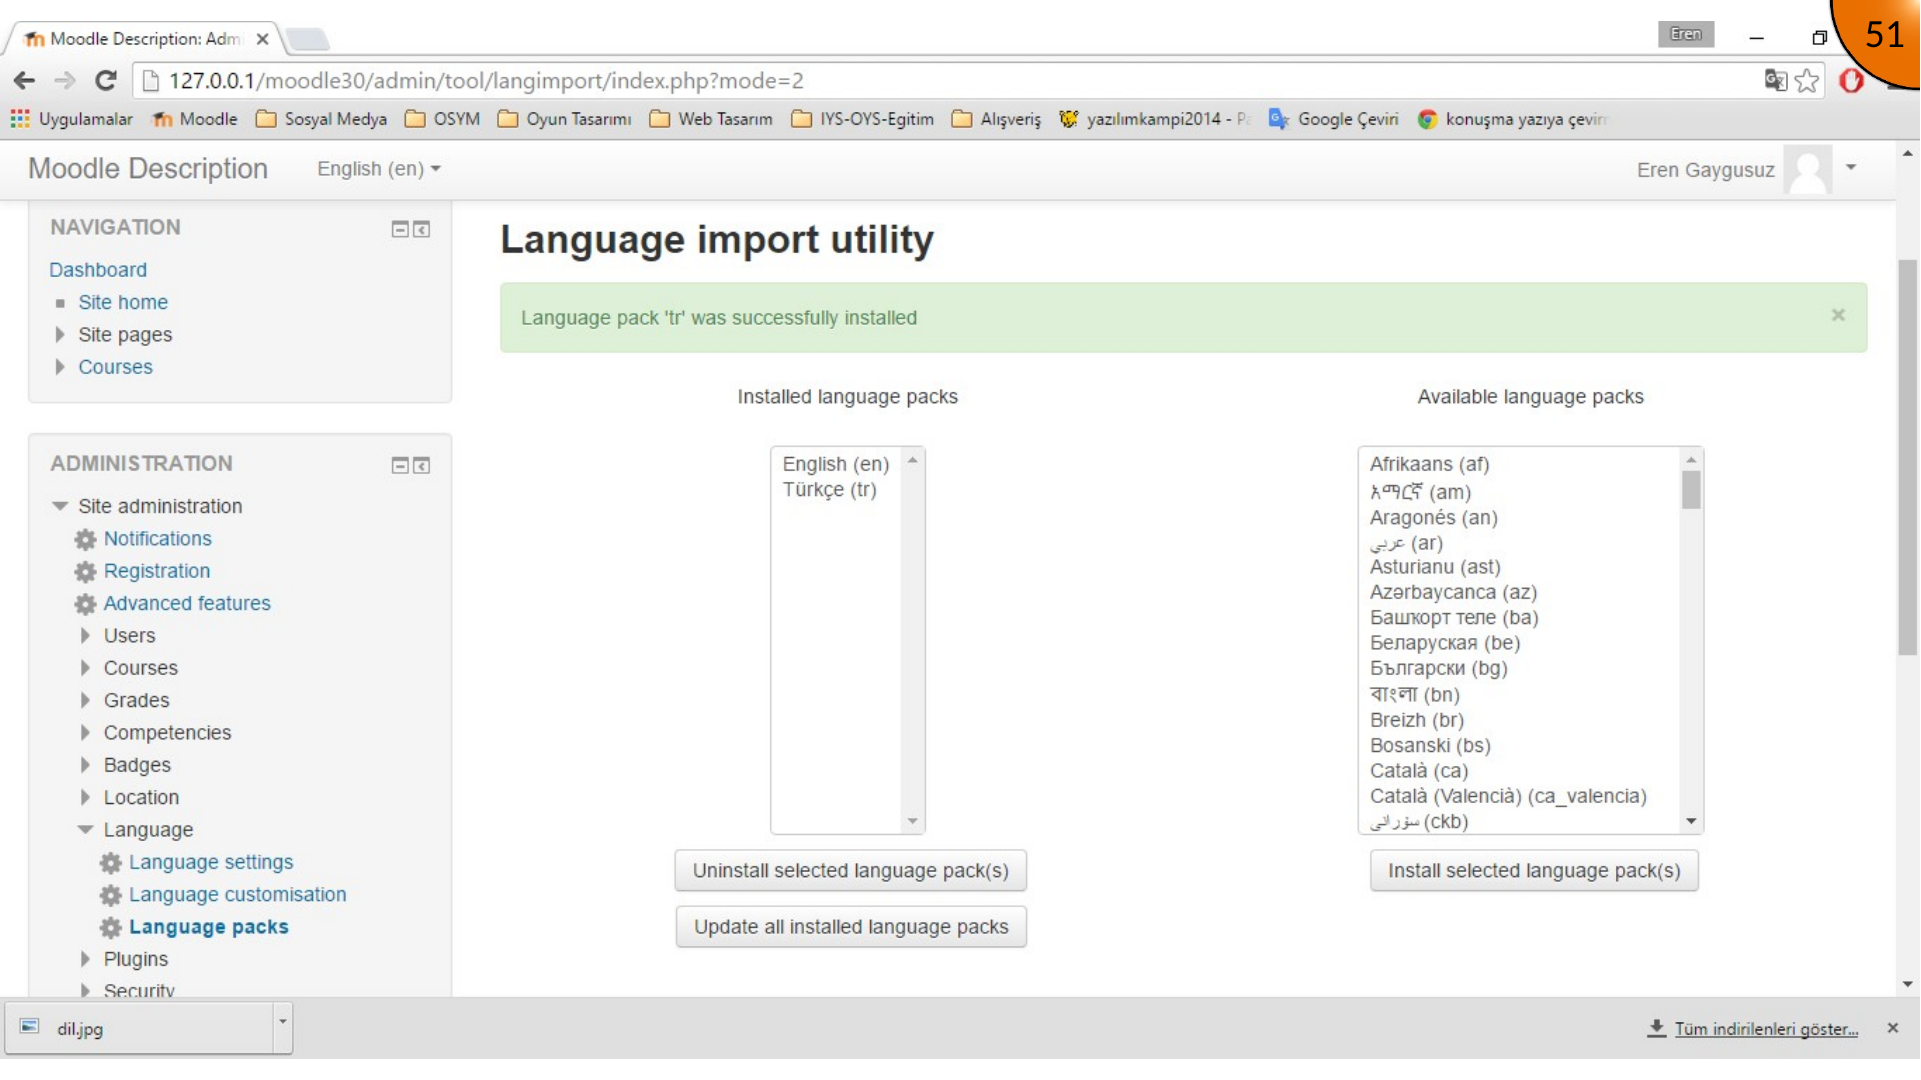Image resolution: width=1921 pixels, height=1080 pixels.
Task: Open the Google Translate icon in address bar
Action: (1776, 81)
